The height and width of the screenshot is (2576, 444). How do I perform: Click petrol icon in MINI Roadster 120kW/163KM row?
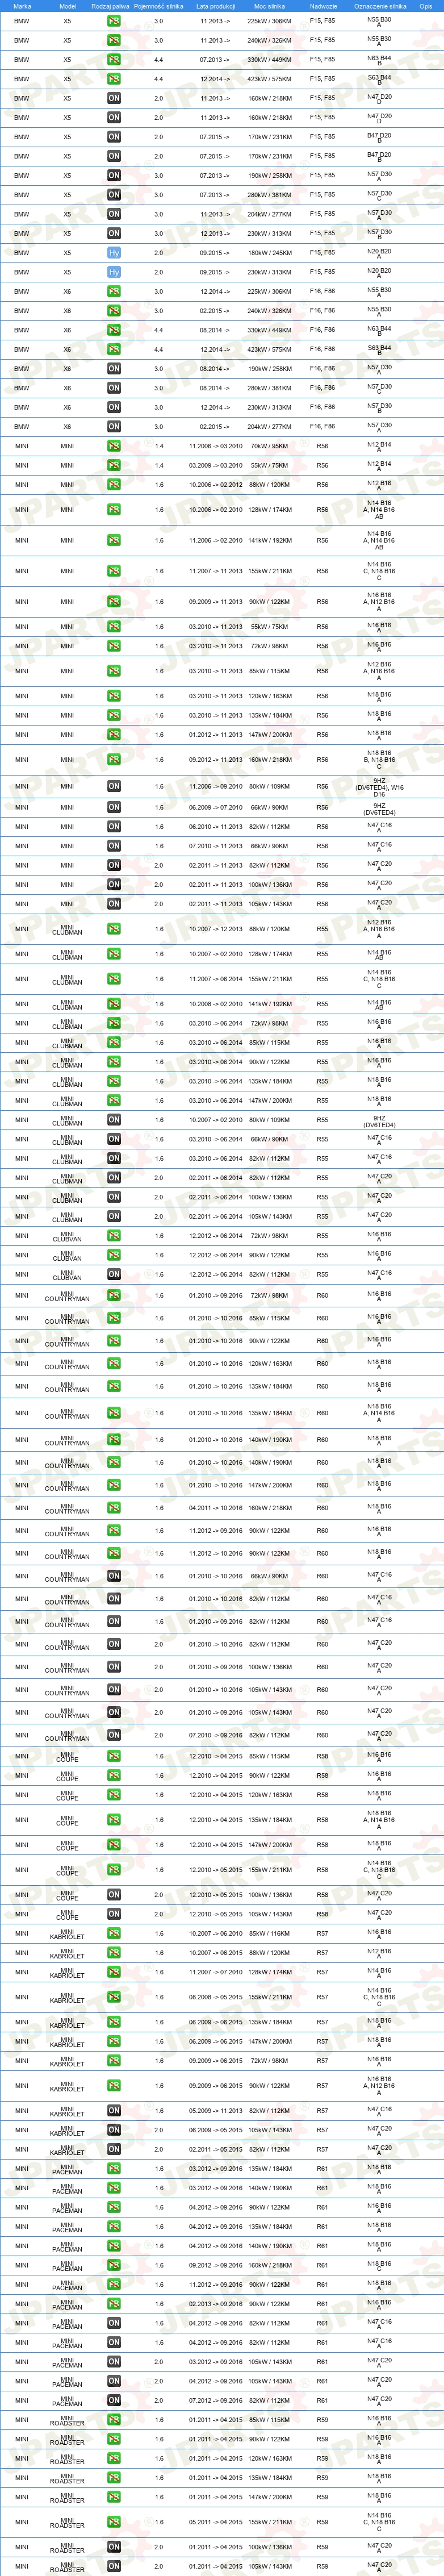point(114,2459)
